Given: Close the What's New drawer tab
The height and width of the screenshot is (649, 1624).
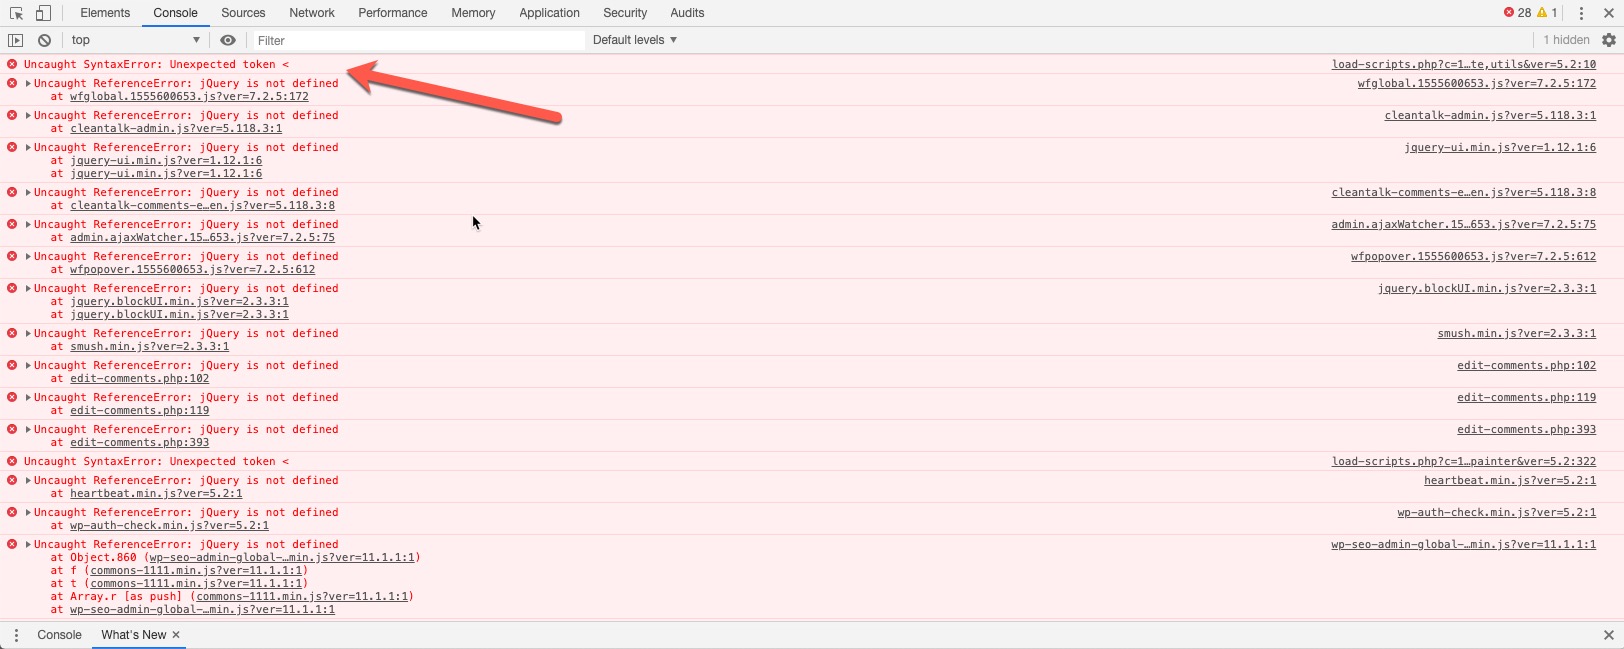Looking at the screenshot, I should pos(176,635).
